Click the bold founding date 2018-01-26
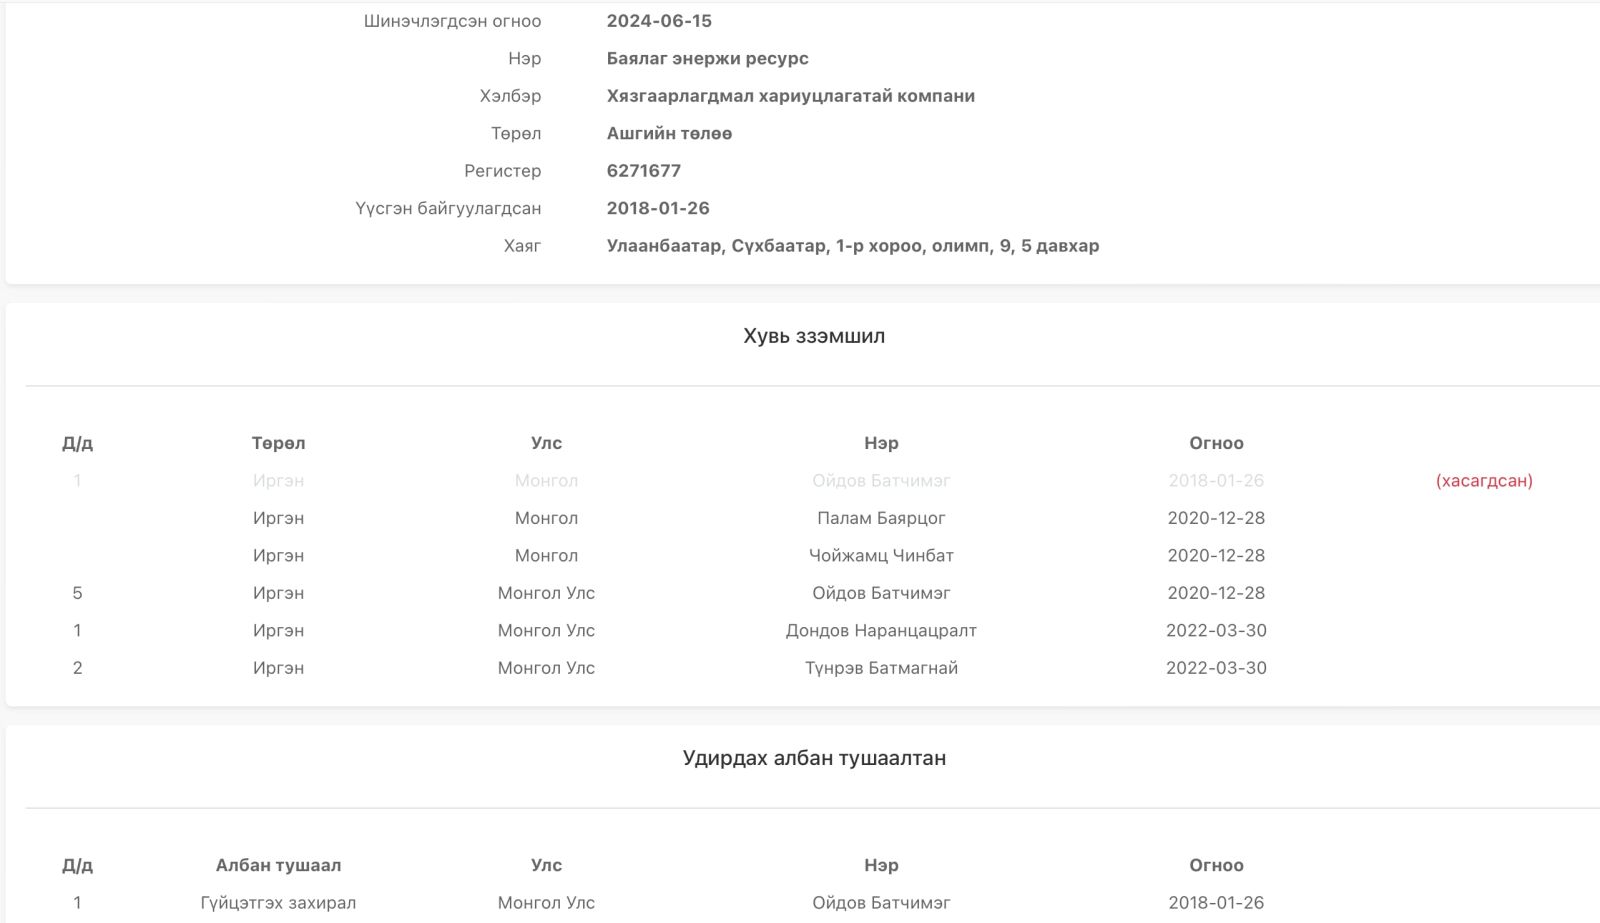Screen dimensions: 1600x923 657,208
